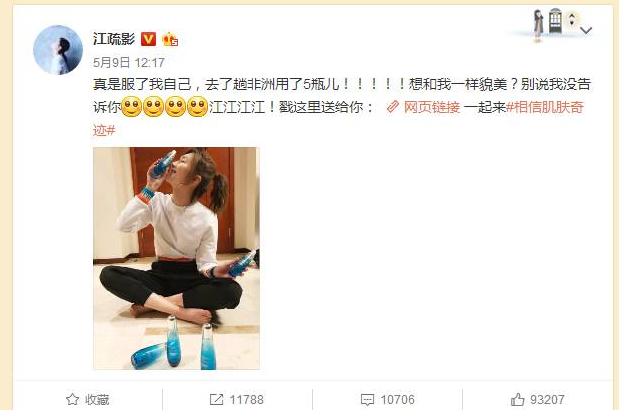Expand the post options chevron menu
The width and height of the screenshot is (624, 420).
click(x=586, y=30)
